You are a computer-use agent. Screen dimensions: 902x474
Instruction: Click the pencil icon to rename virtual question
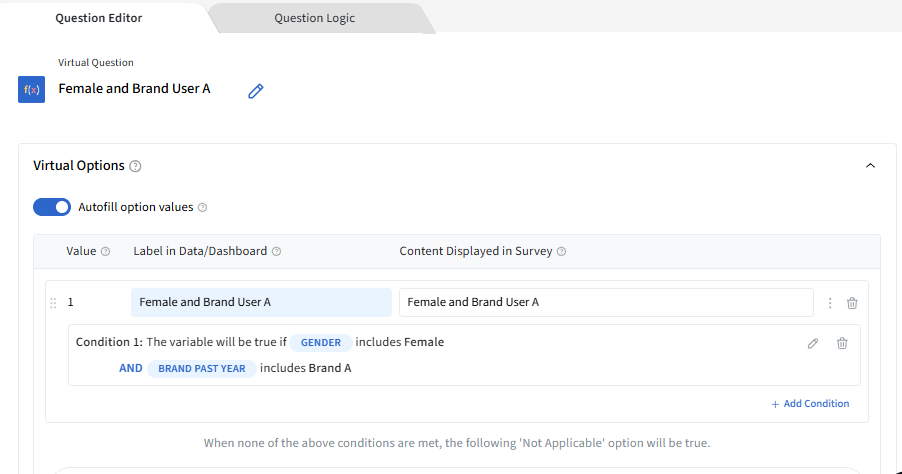pyautogui.click(x=256, y=91)
